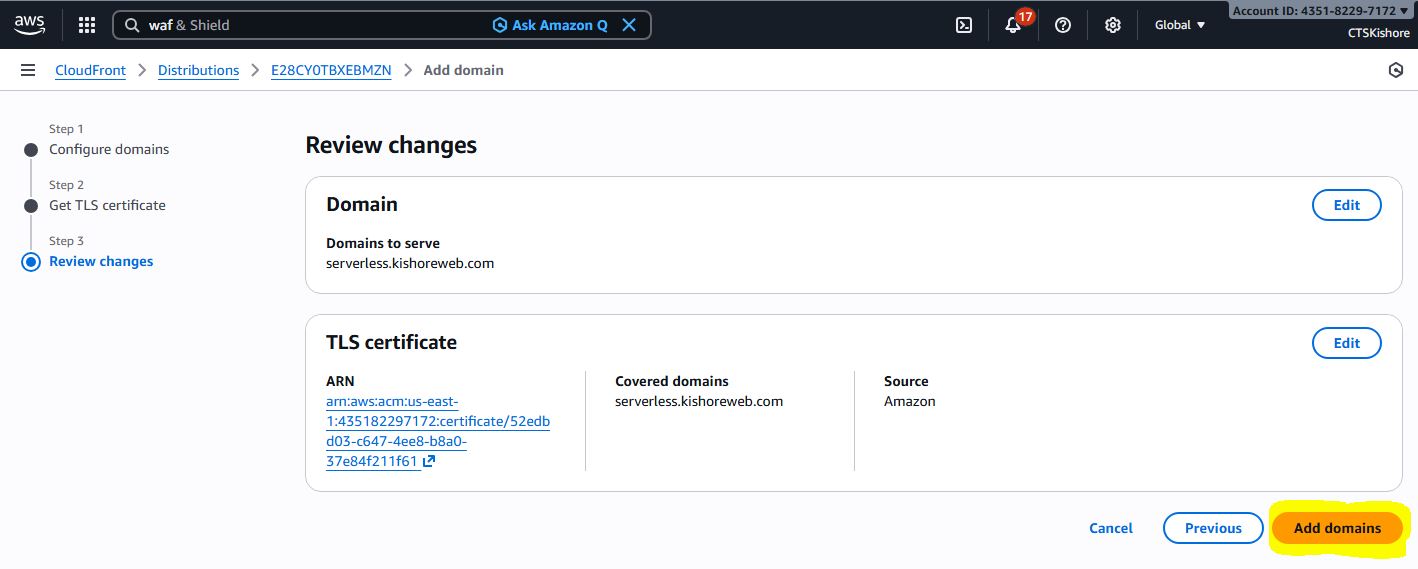1418x569 pixels.
Task: Navigate to Distributions breadcrumb
Action: pyautogui.click(x=198, y=70)
